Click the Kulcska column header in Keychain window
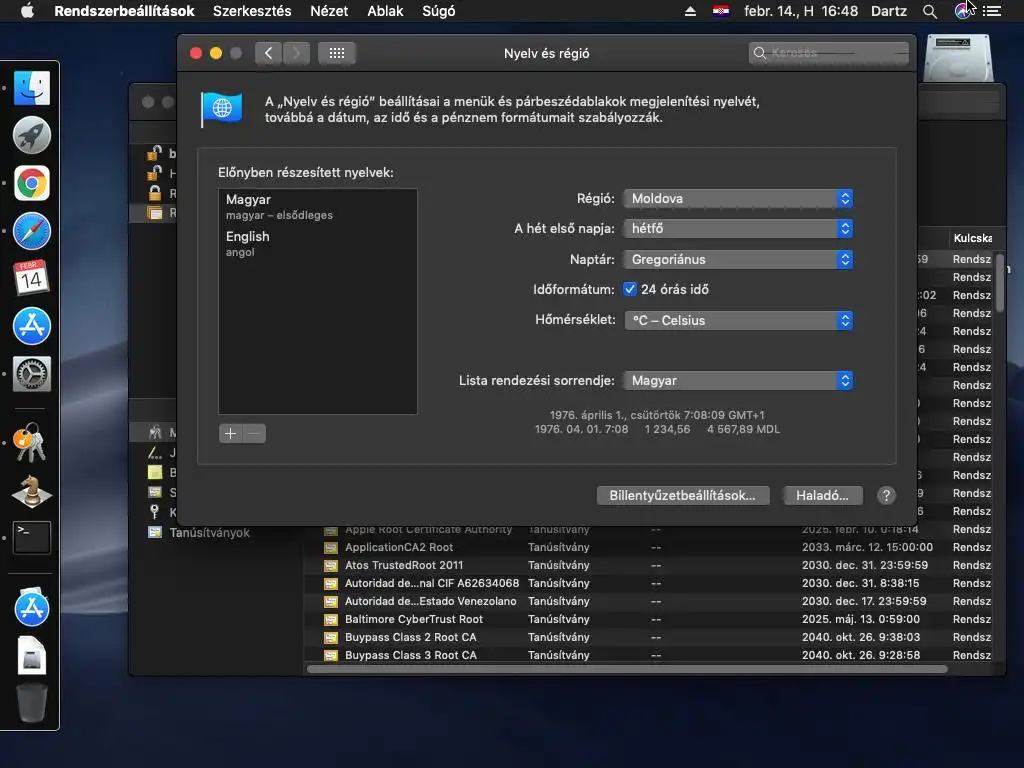Viewport: 1024px width, 768px height. tap(972, 238)
